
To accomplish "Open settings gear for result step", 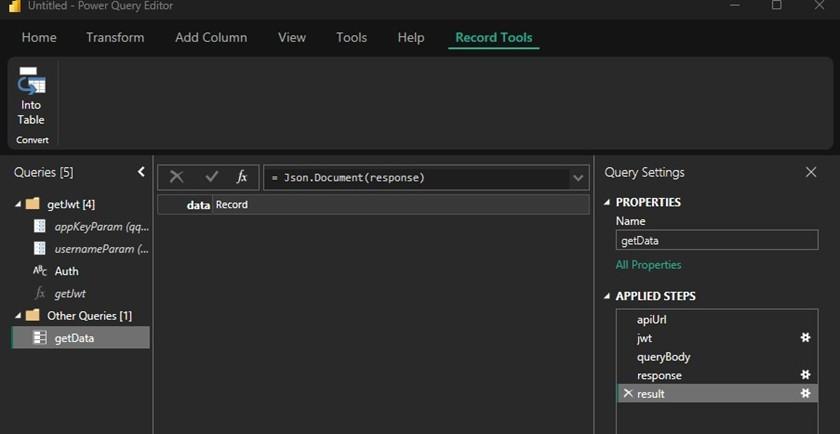I will [x=805, y=394].
